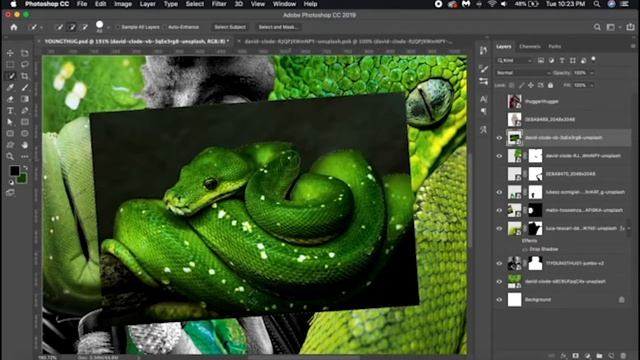Select the Pen tool
The image size is (640, 360).
click(x=25, y=110)
